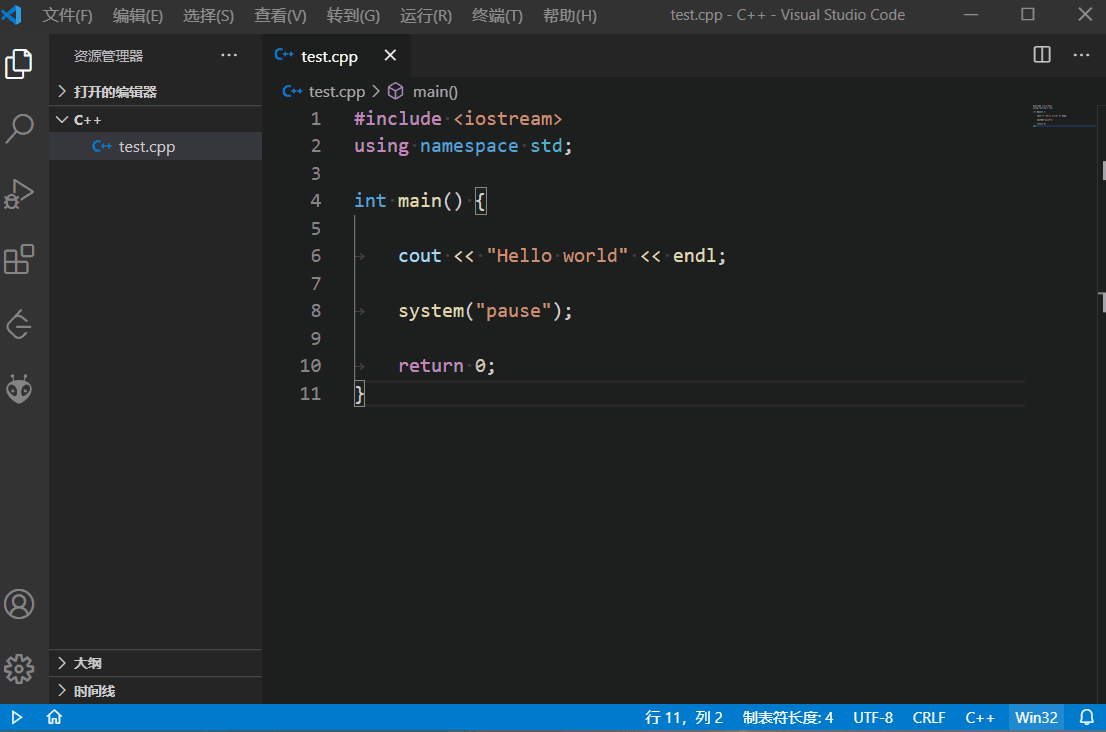The image size is (1106, 732).
Task: Click C++ file icon beside test.cpp in explorer
Action: tap(102, 146)
